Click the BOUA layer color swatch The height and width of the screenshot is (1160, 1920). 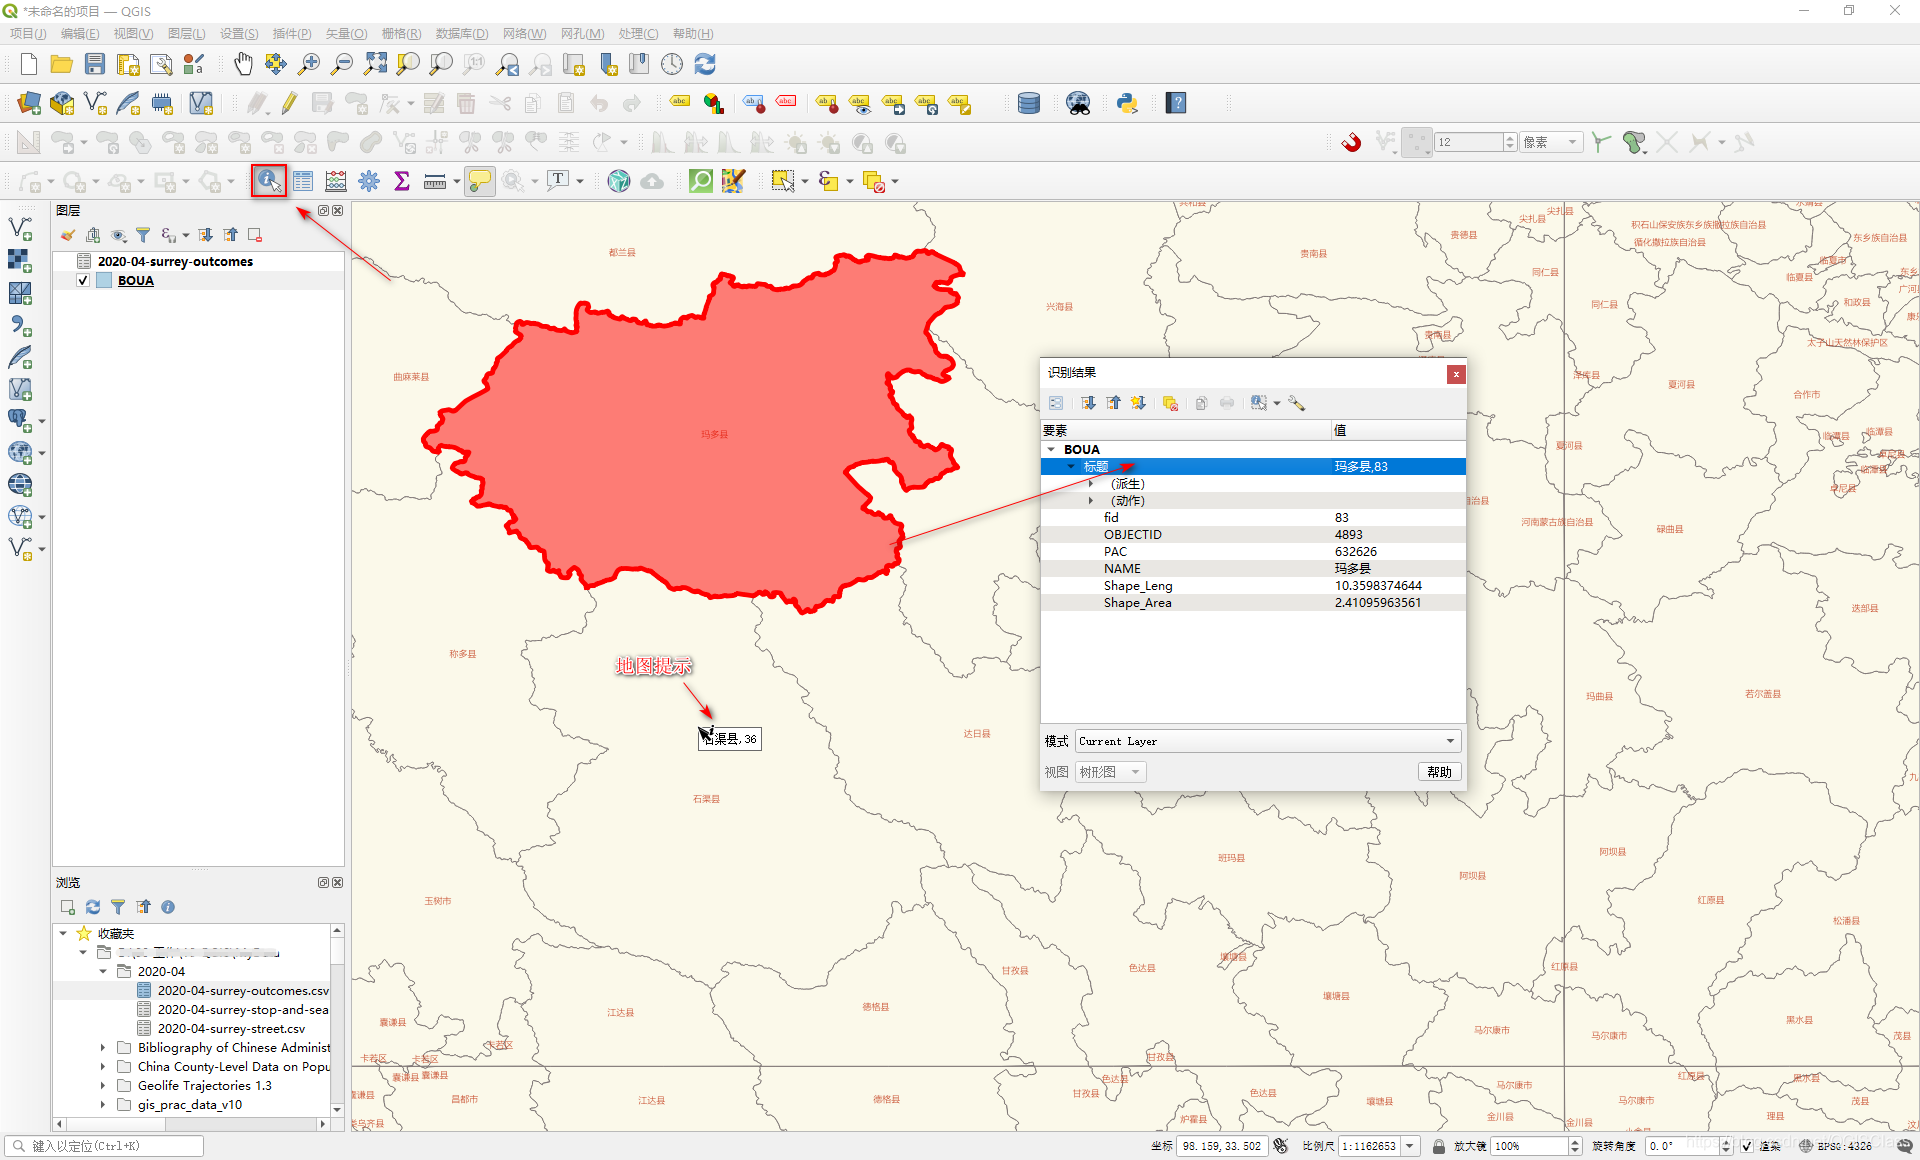click(104, 281)
